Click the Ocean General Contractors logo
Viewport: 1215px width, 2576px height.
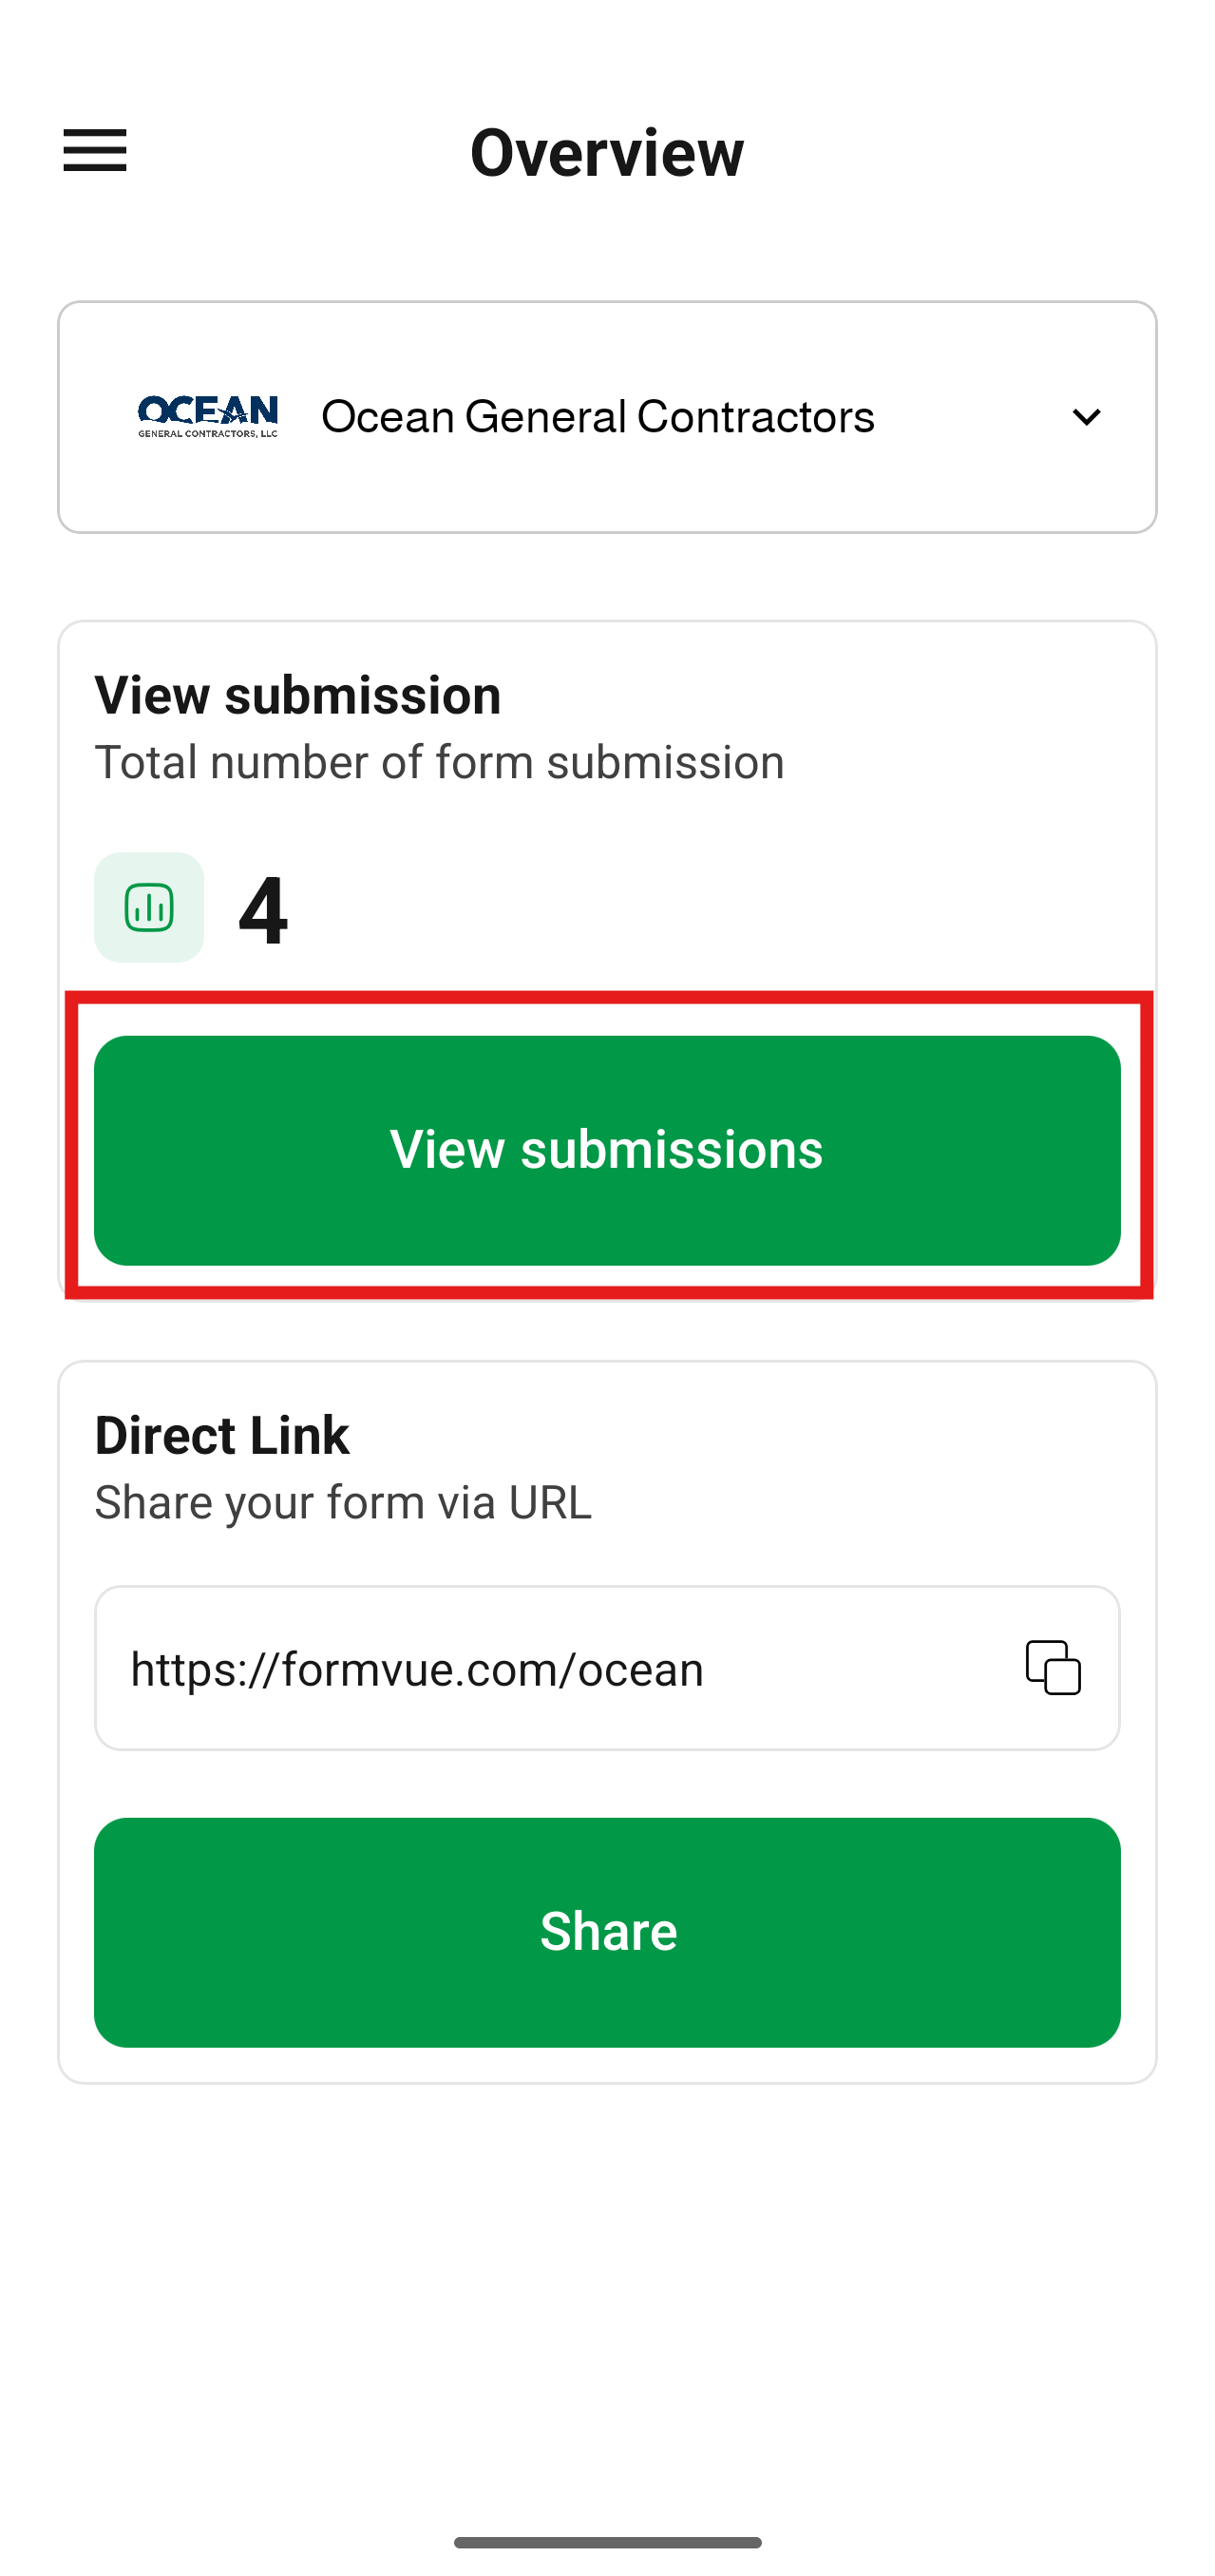point(208,417)
